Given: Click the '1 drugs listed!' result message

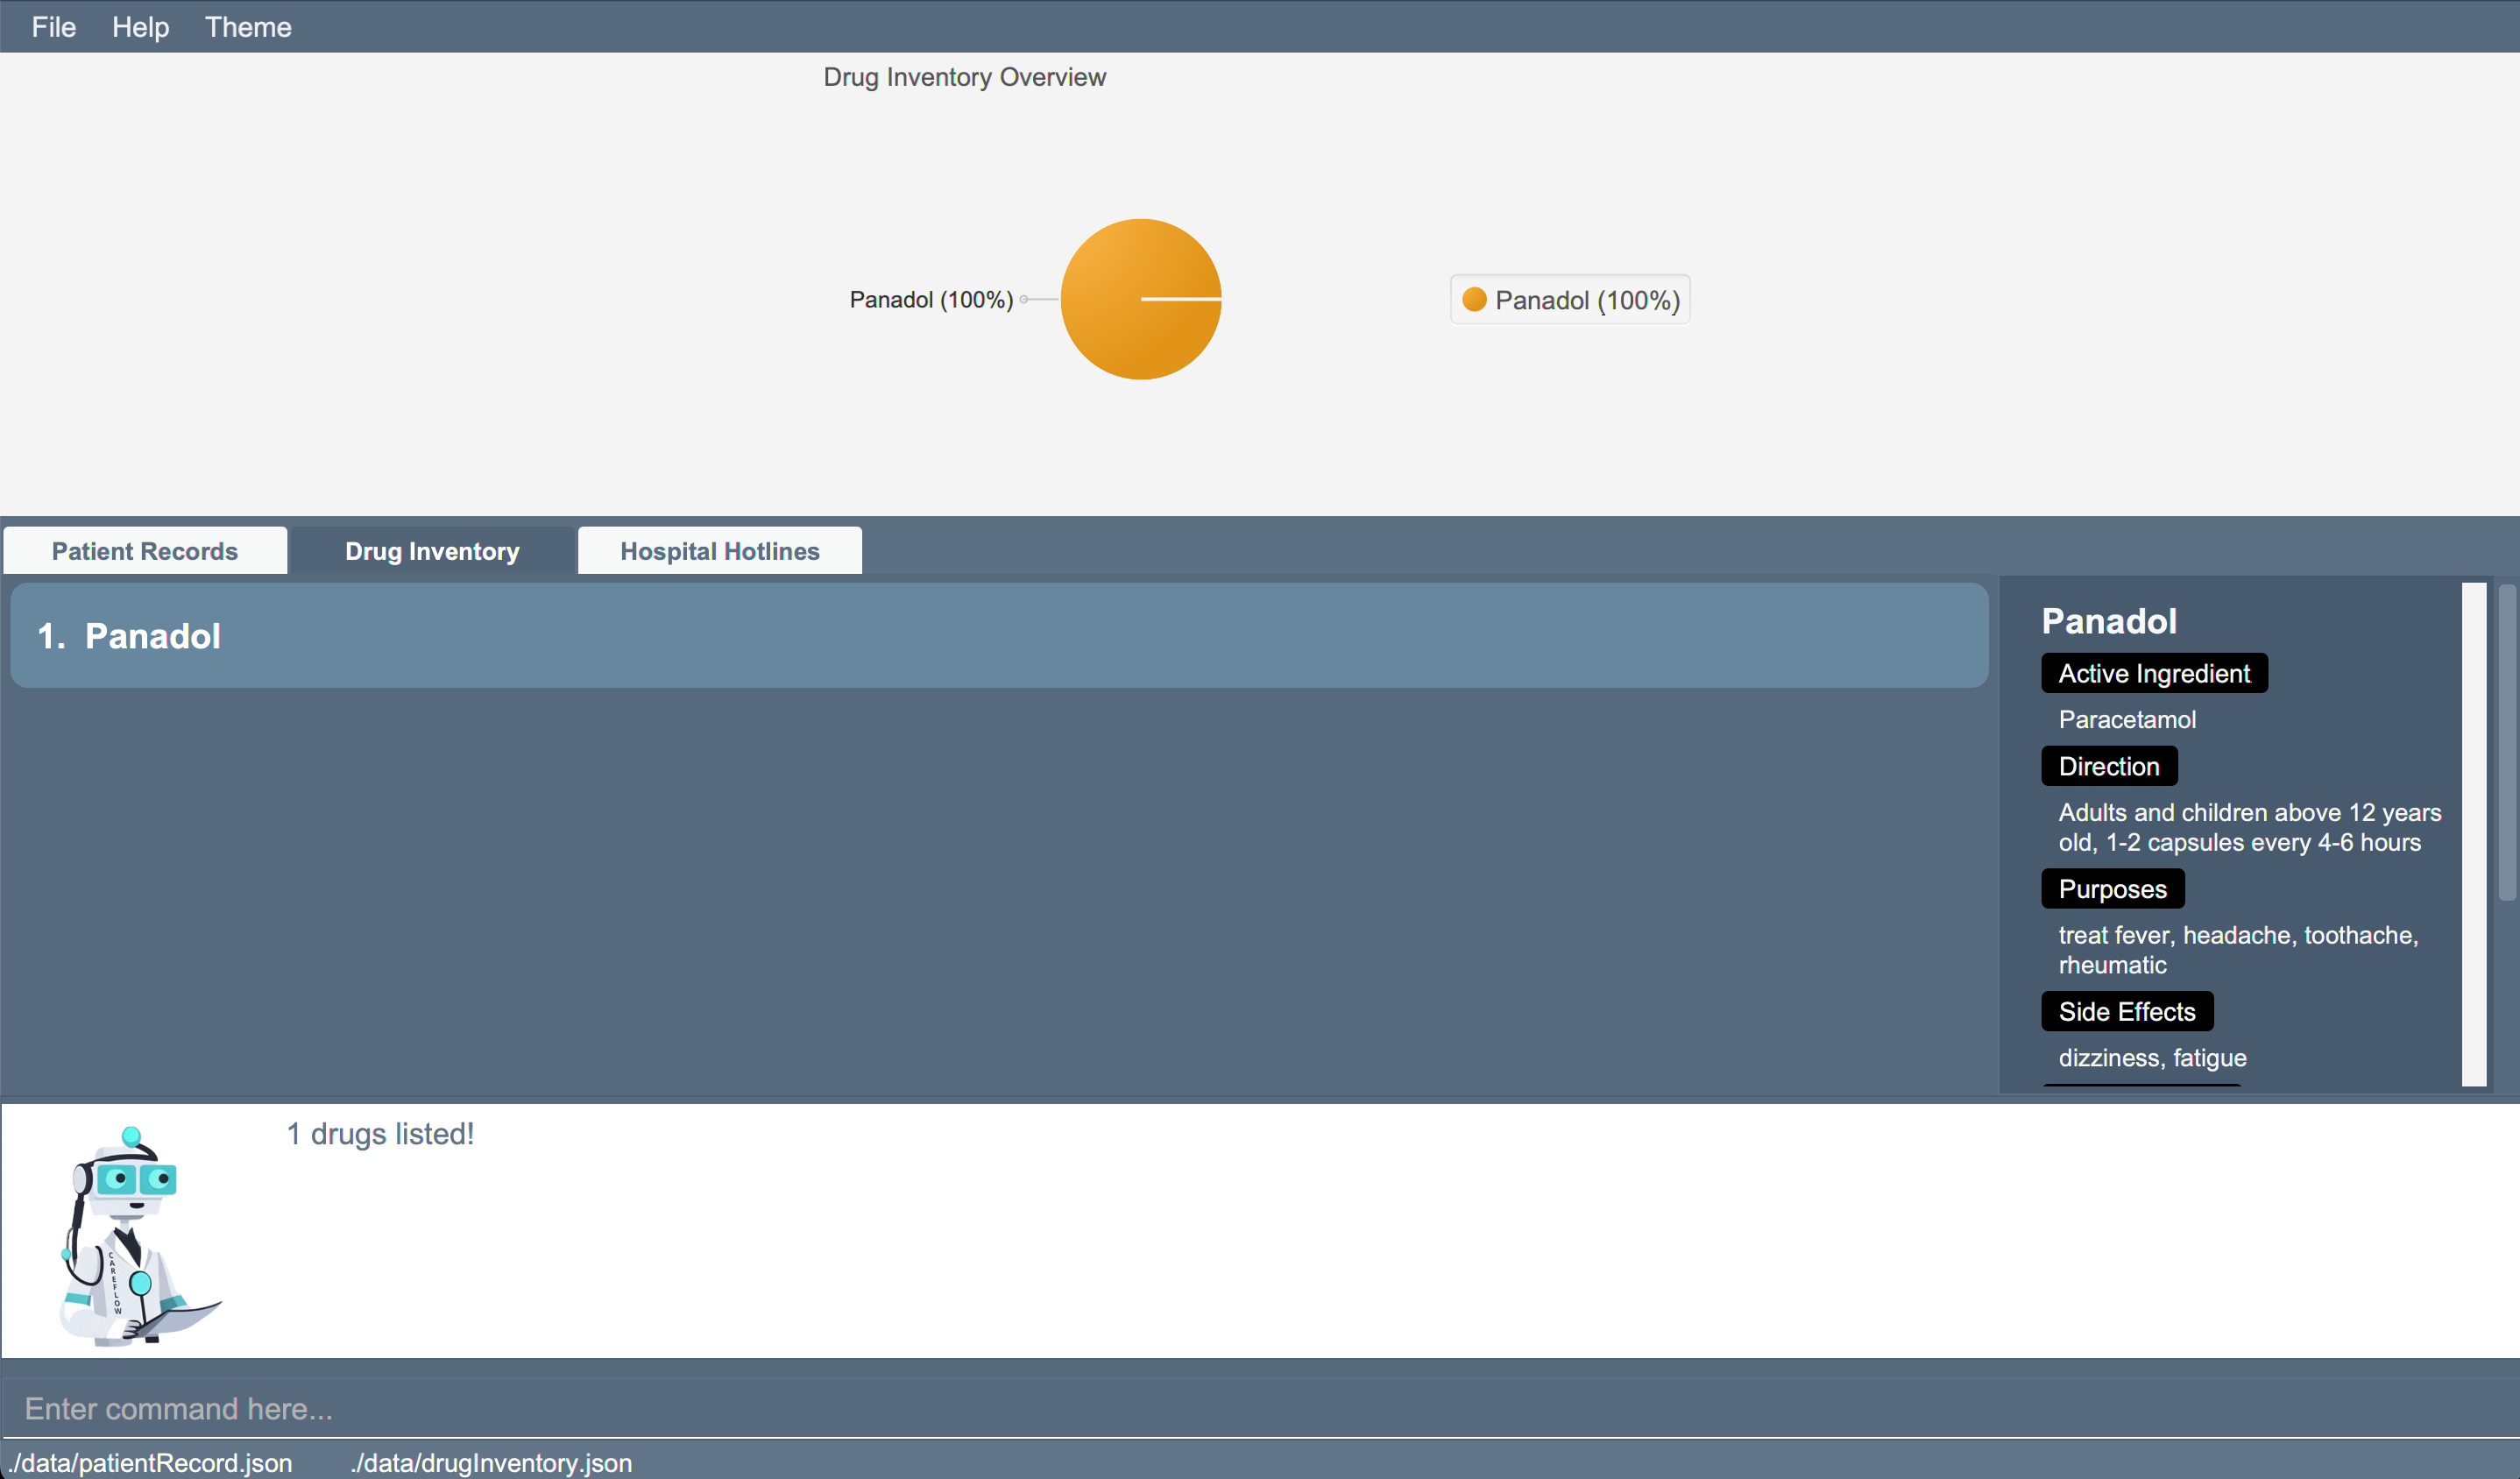Looking at the screenshot, I should click(x=380, y=1134).
